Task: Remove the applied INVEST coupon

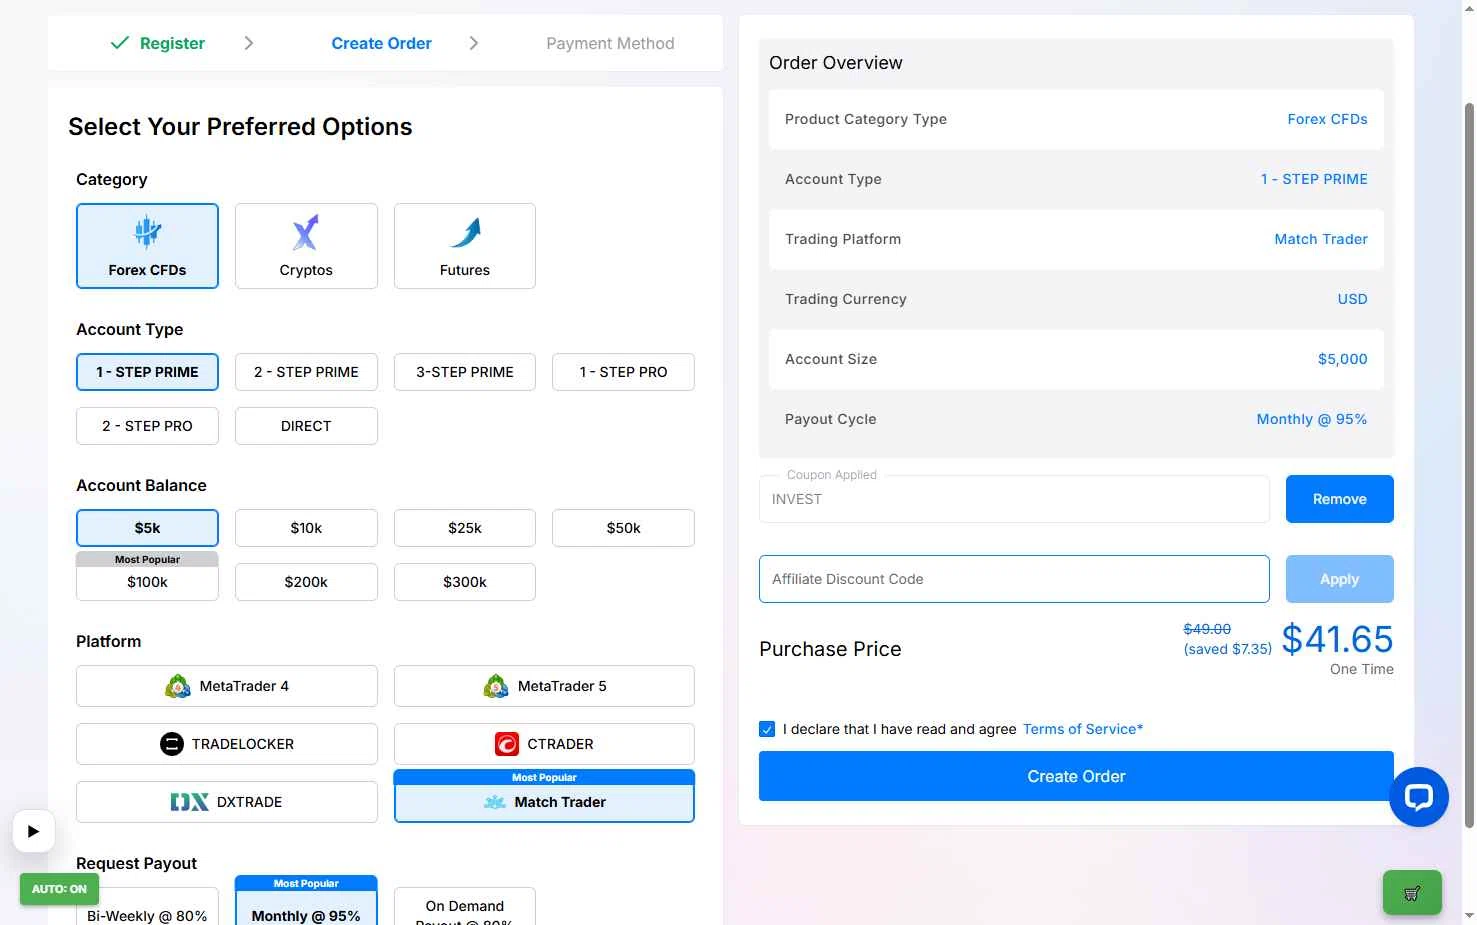Action: pyautogui.click(x=1339, y=499)
